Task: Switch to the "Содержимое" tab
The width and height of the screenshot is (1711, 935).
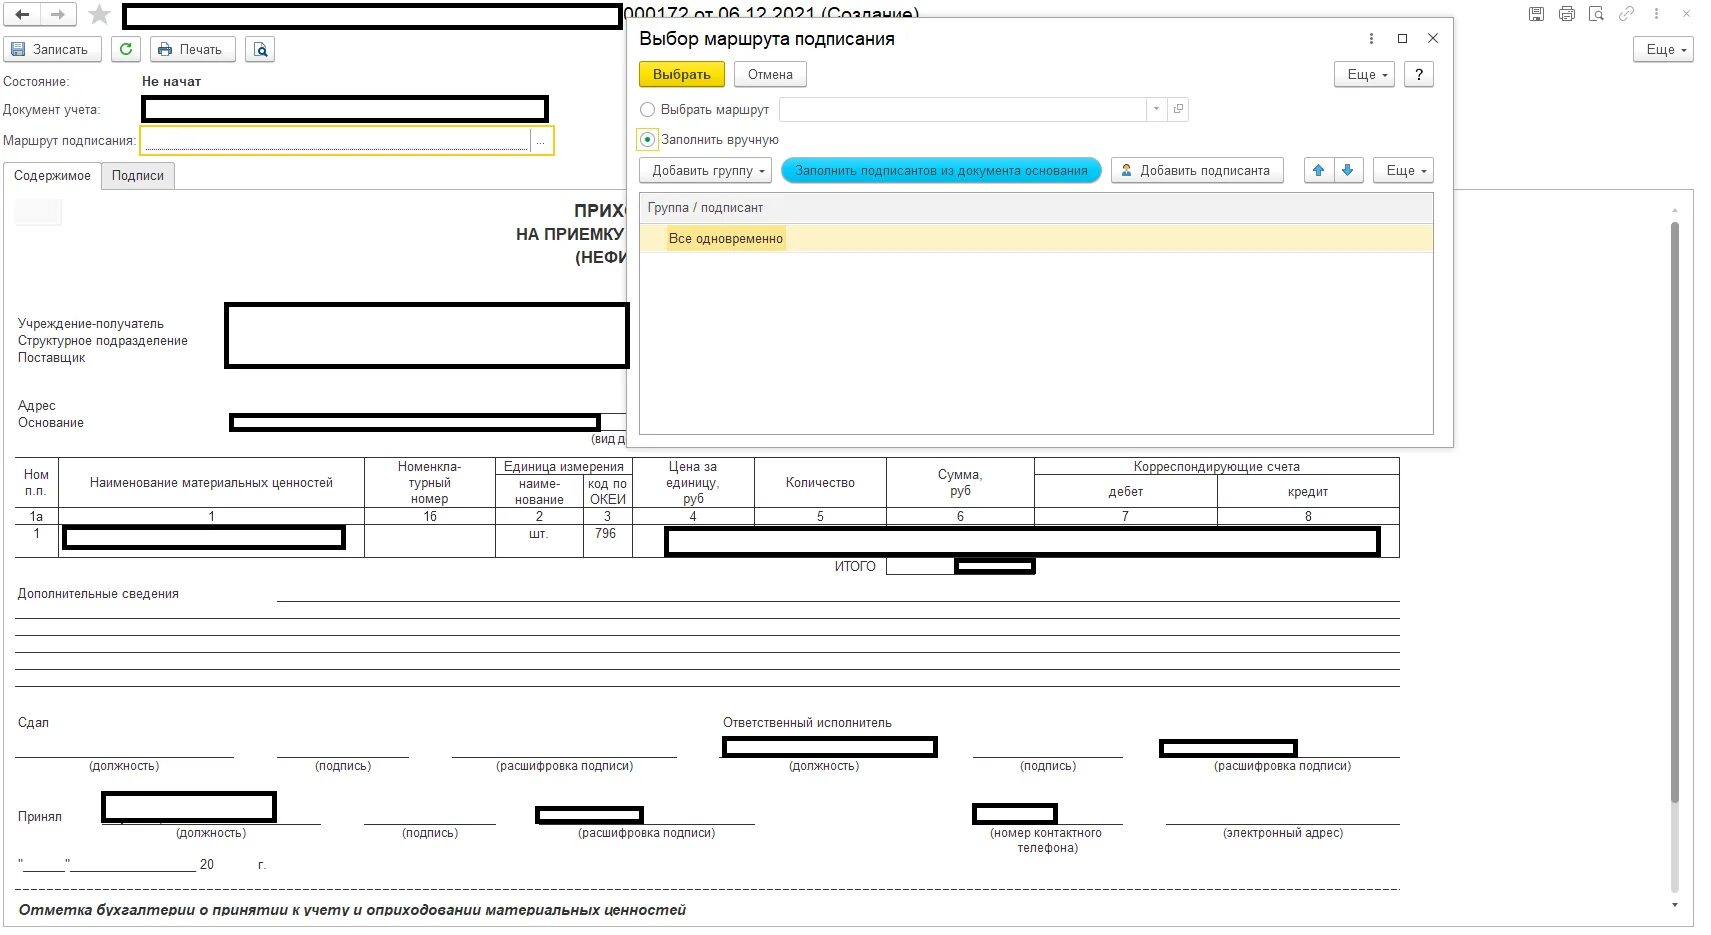Action: 52,176
